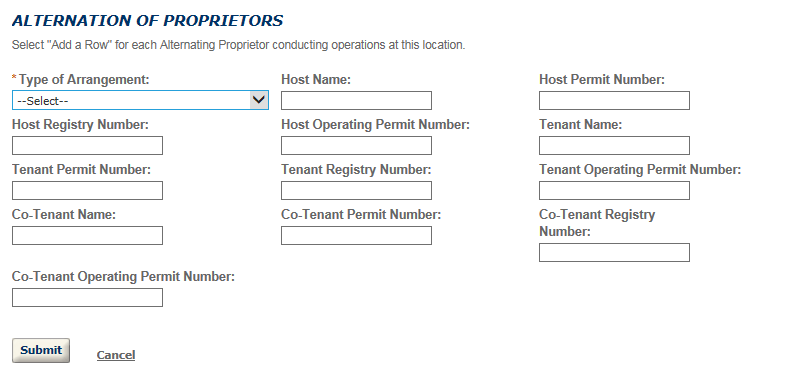The width and height of the screenshot is (812, 370).
Task: Select the Host Registry Number field
Action: tap(88, 146)
